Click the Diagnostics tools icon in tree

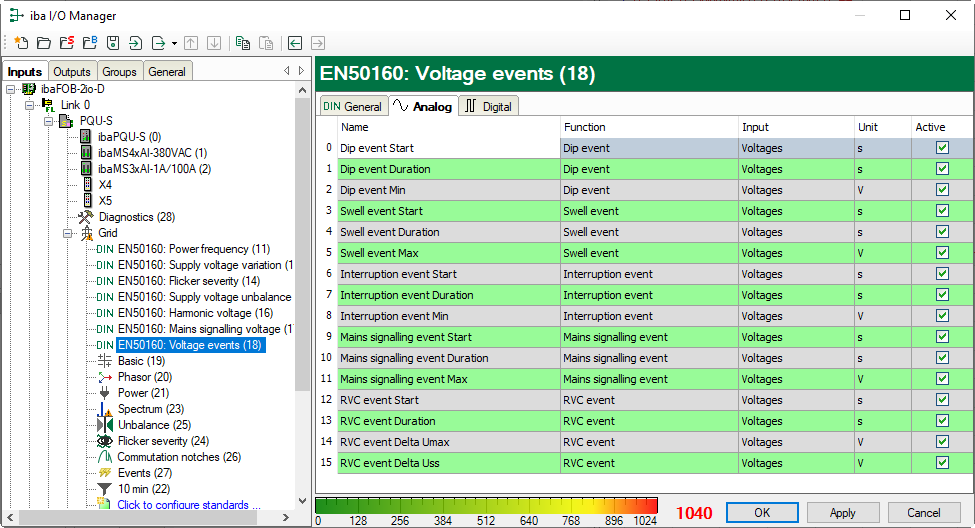pos(86,217)
